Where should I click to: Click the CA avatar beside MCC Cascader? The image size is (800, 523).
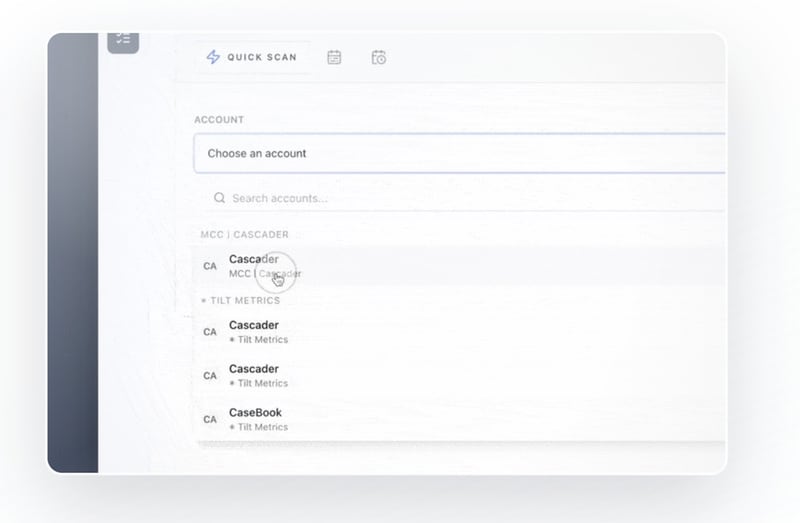(210, 266)
